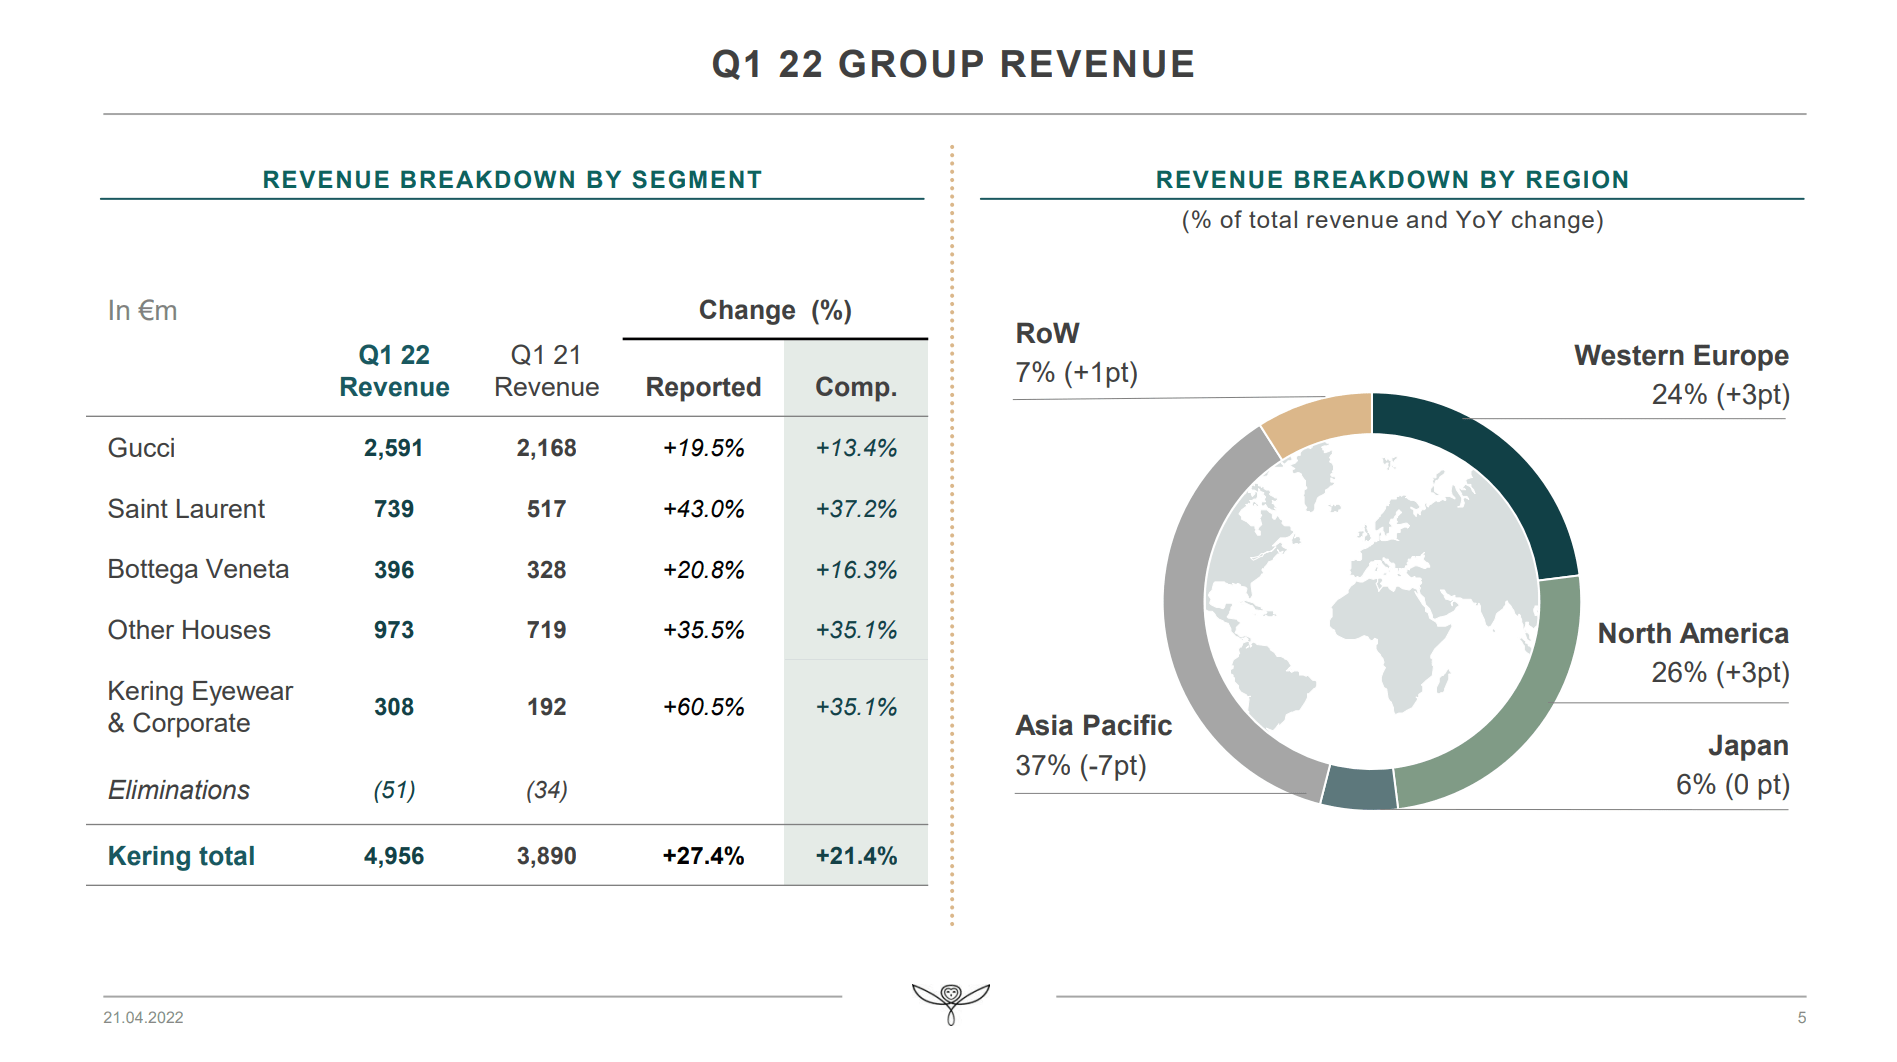Viewport: 1897px width, 1062px height.
Task: Click Bottega Veneta revenue '396'
Action: pyautogui.click(x=393, y=570)
